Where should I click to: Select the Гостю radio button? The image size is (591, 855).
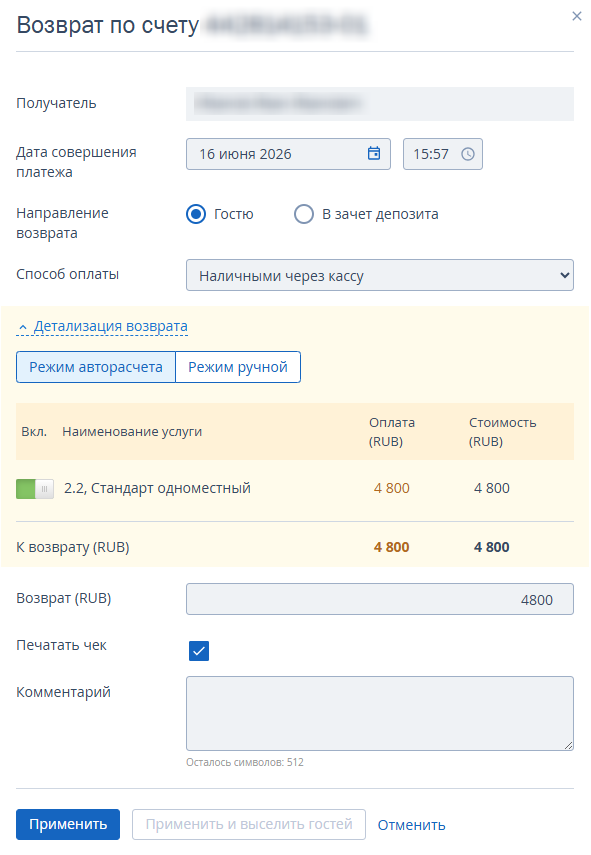pyautogui.click(x=196, y=214)
